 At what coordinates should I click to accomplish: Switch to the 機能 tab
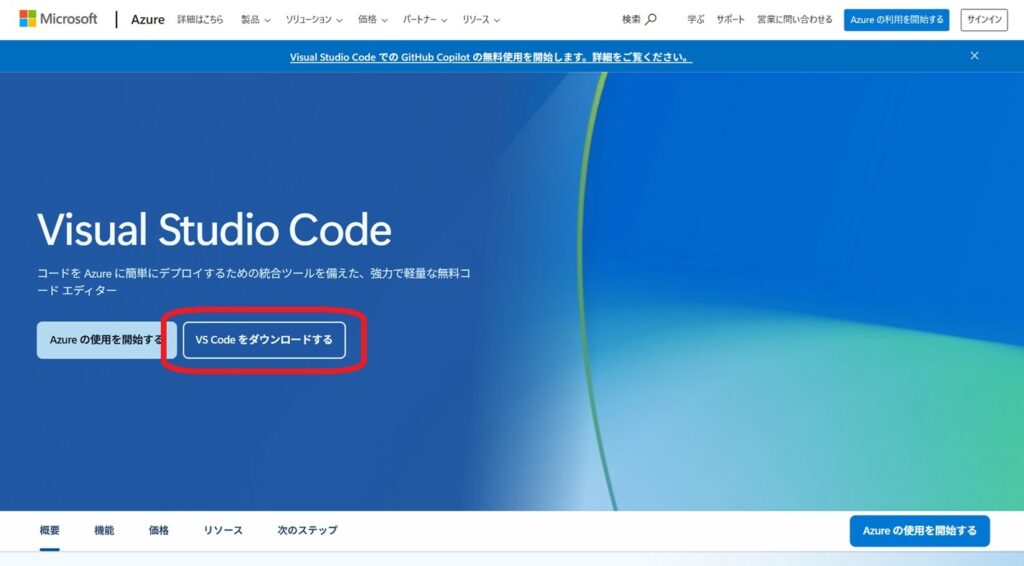104,531
